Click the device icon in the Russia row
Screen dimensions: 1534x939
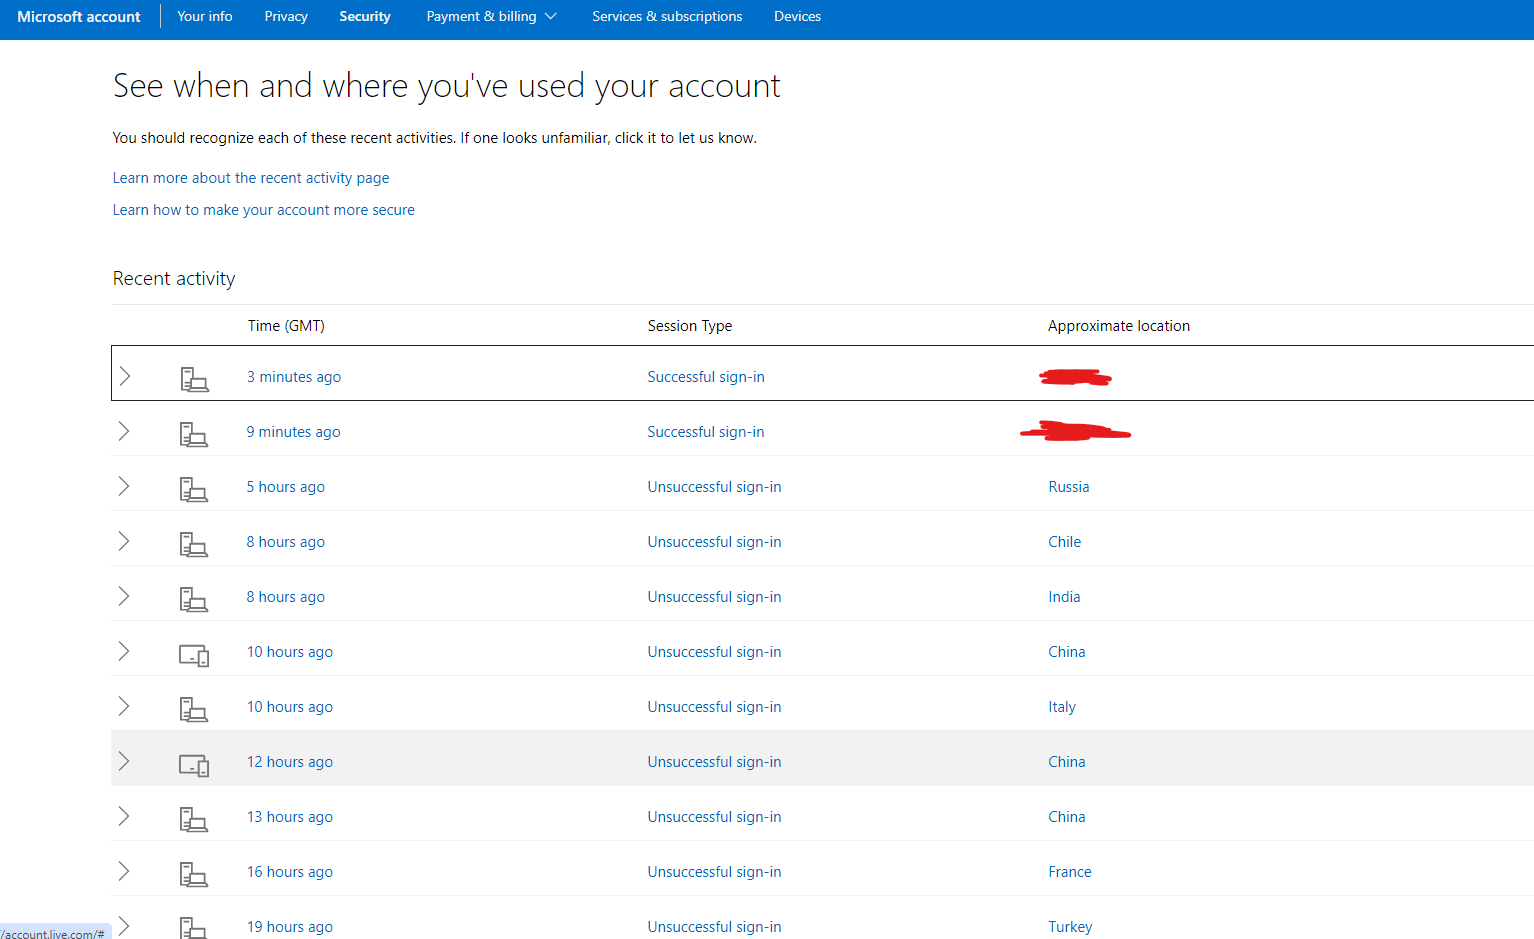coord(194,489)
